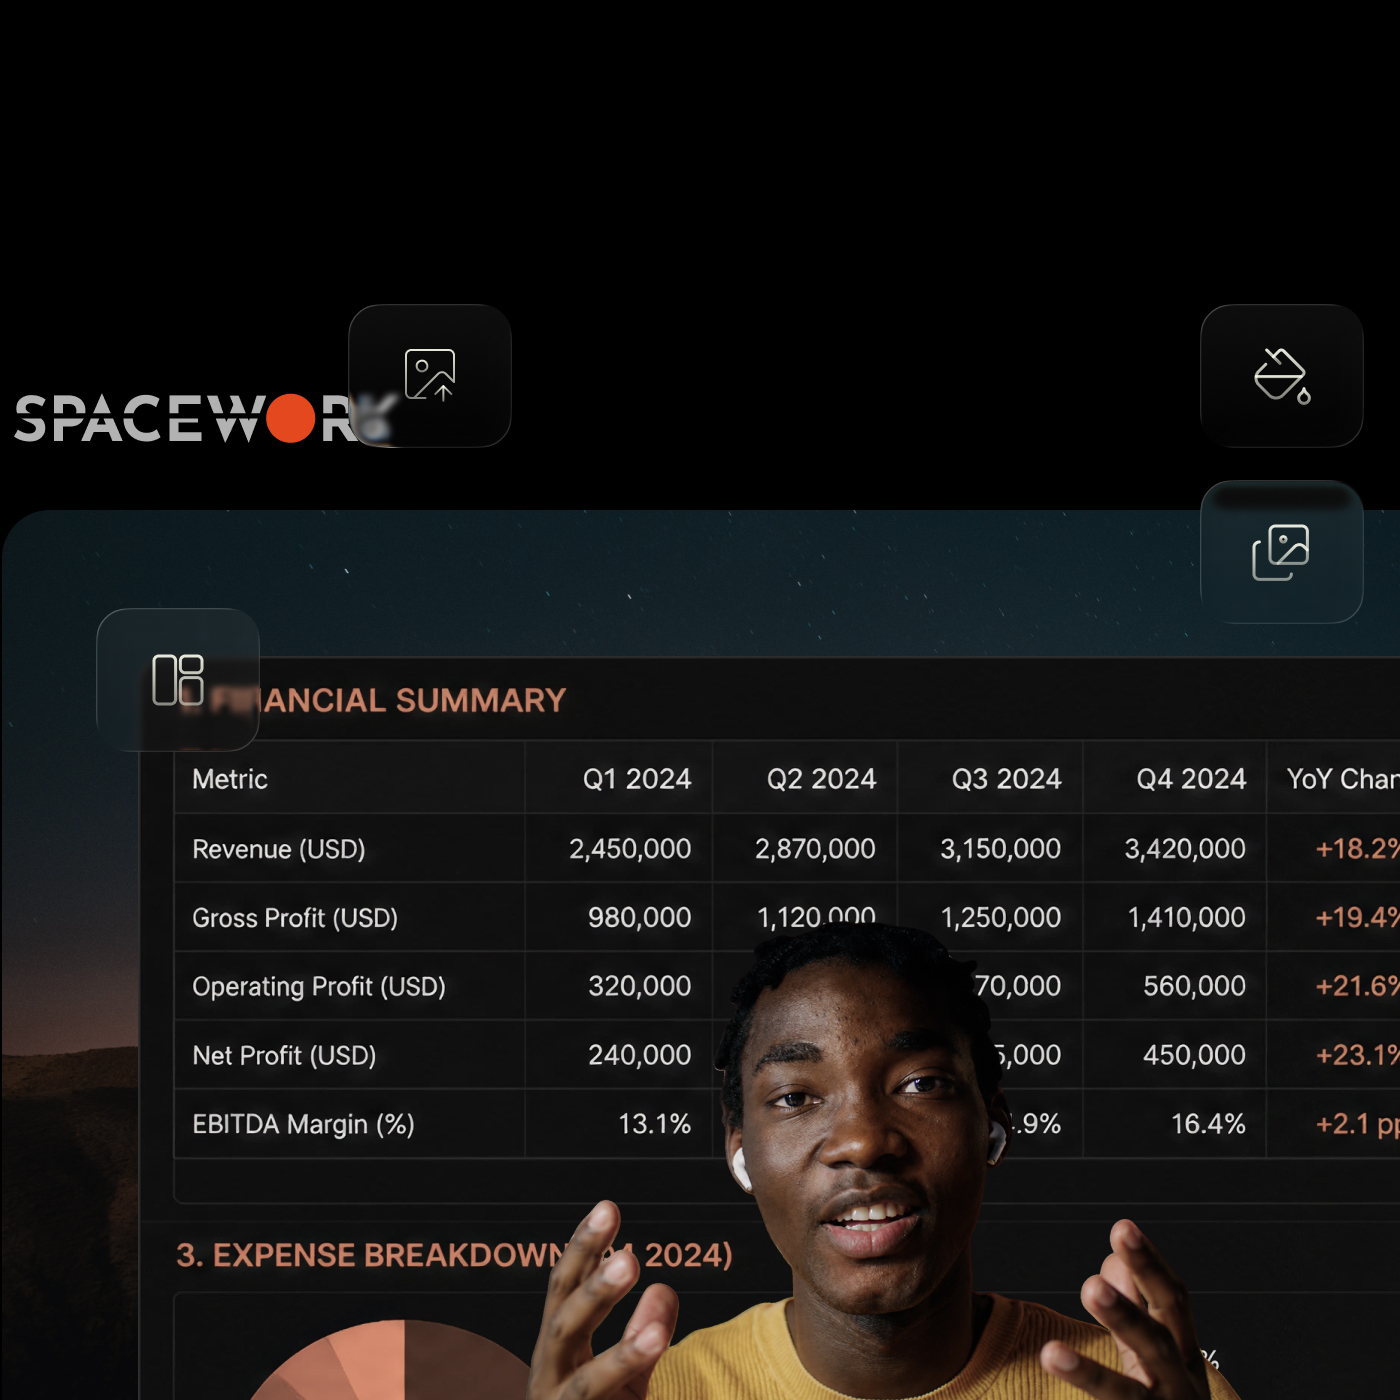Click the 3,150,000 revenue cell
Image resolution: width=1400 pixels, height=1400 pixels.
[x=1000, y=849]
